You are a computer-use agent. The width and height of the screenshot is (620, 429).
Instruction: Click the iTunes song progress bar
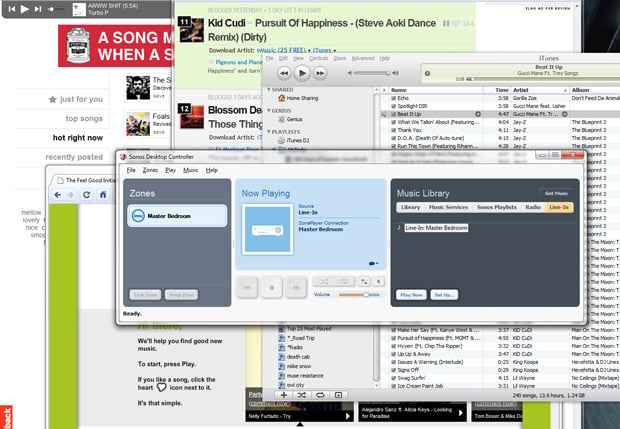548,79
